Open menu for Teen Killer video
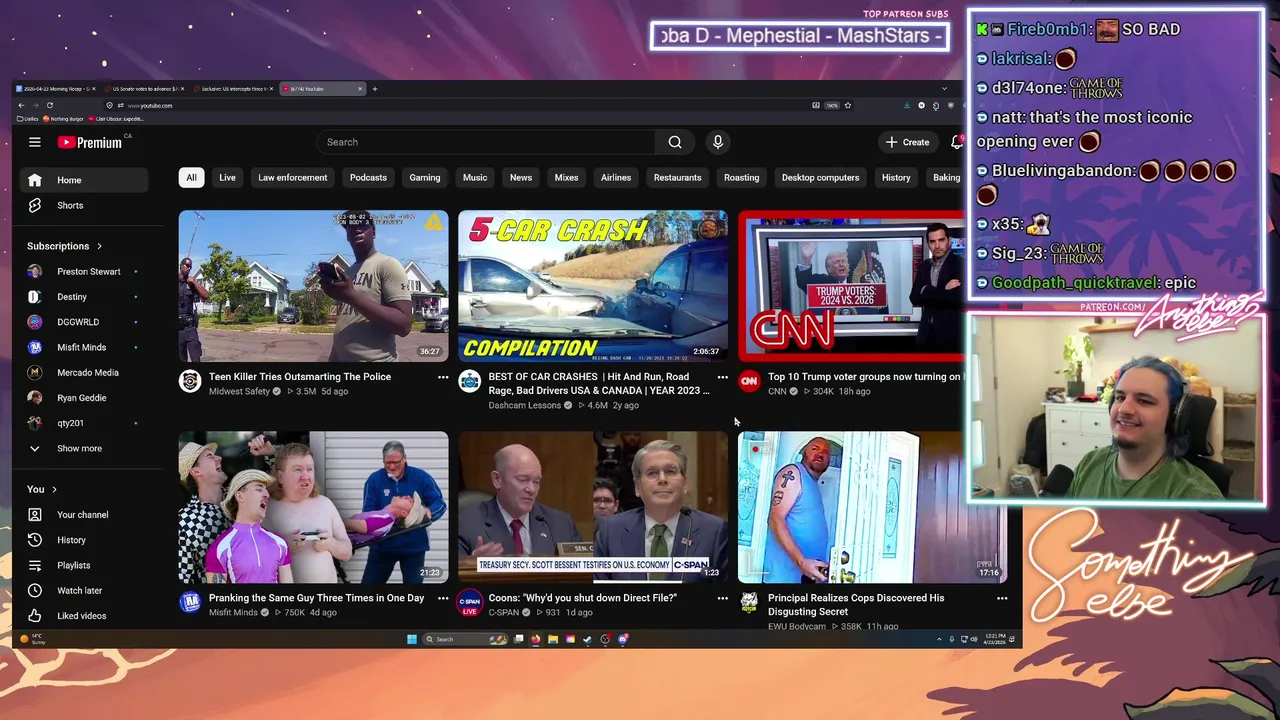 point(443,377)
